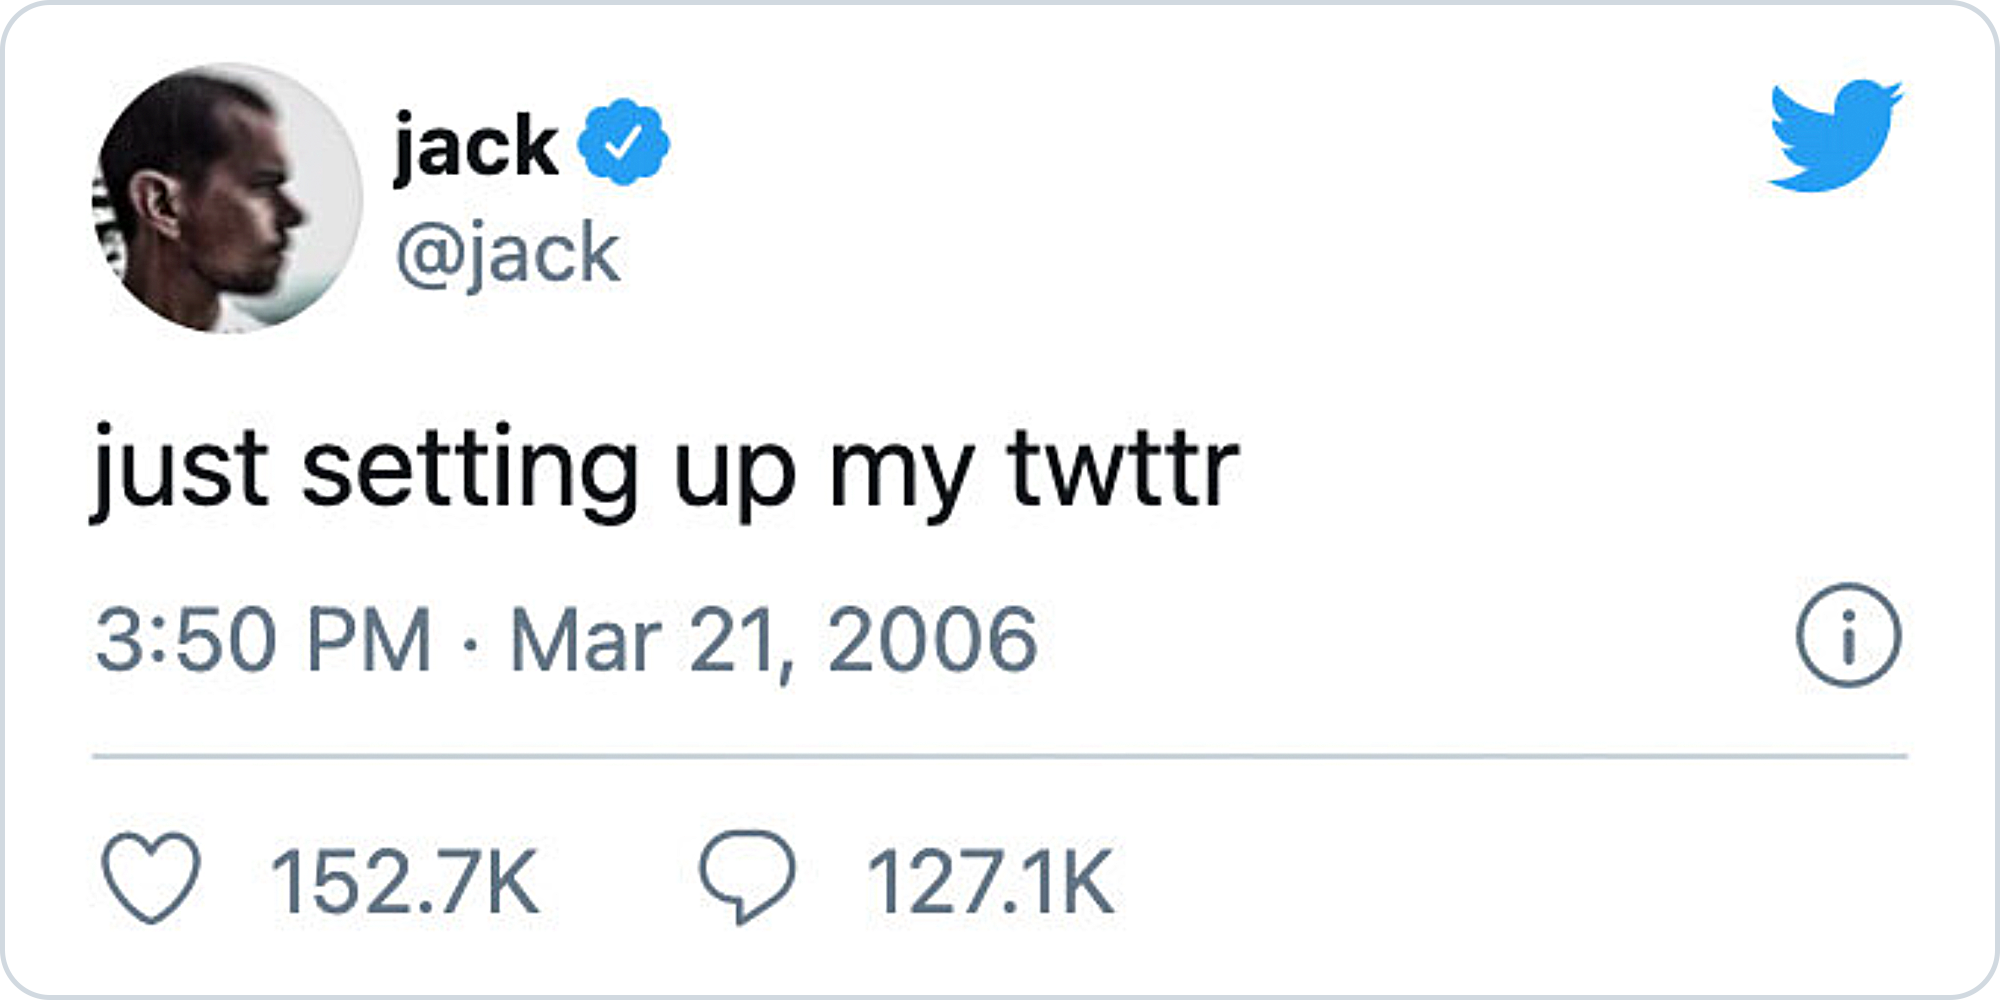Click the blue Twitter bird logo
This screenshot has width=2000, height=1000.
[x=1835, y=135]
